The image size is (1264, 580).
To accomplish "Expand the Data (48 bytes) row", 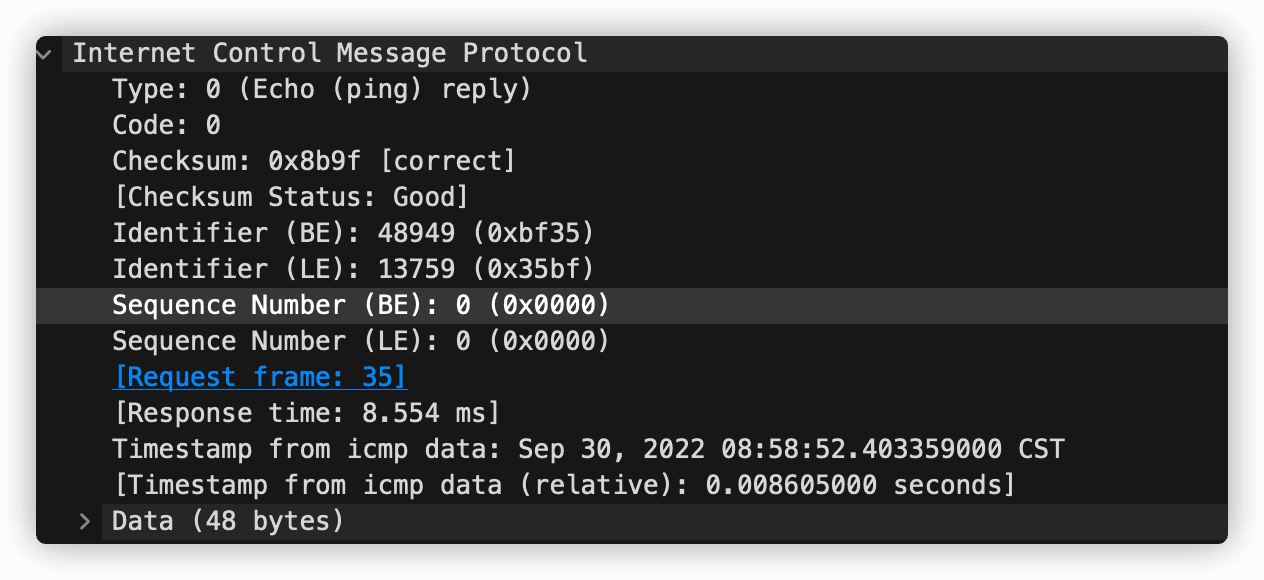I will pyautogui.click(x=85, y=521).
